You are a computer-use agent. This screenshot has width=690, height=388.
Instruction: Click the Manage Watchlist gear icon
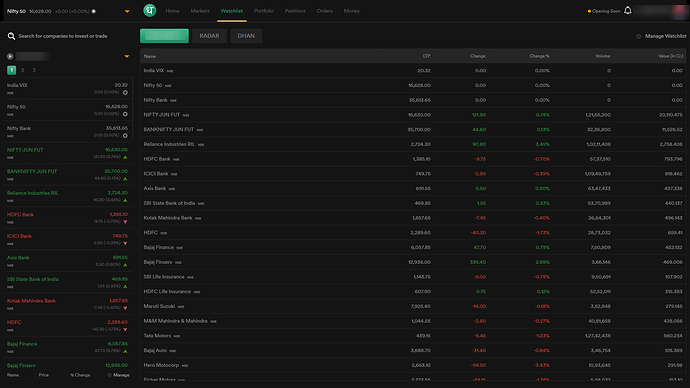point(639,36)
